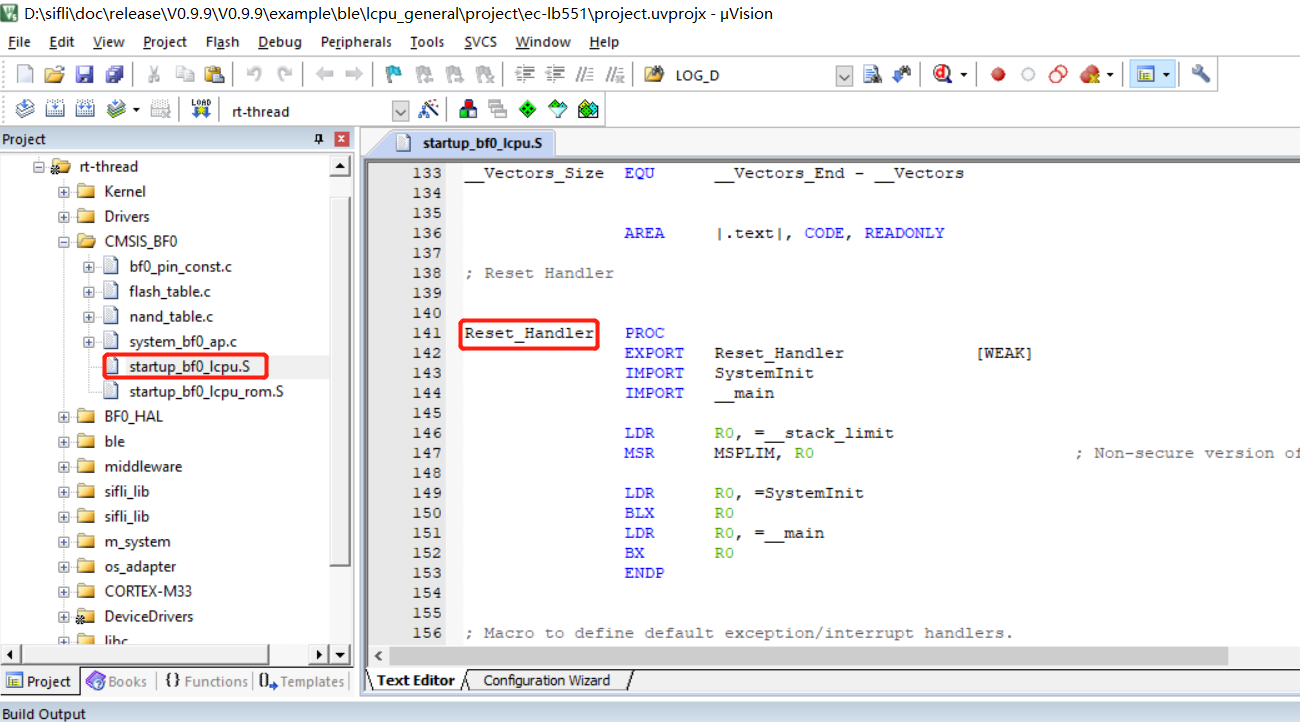1300x722 pixels.
Task: Open the rt-thread target dropdown
Action: pyautogui.click(x=401, y=111)
